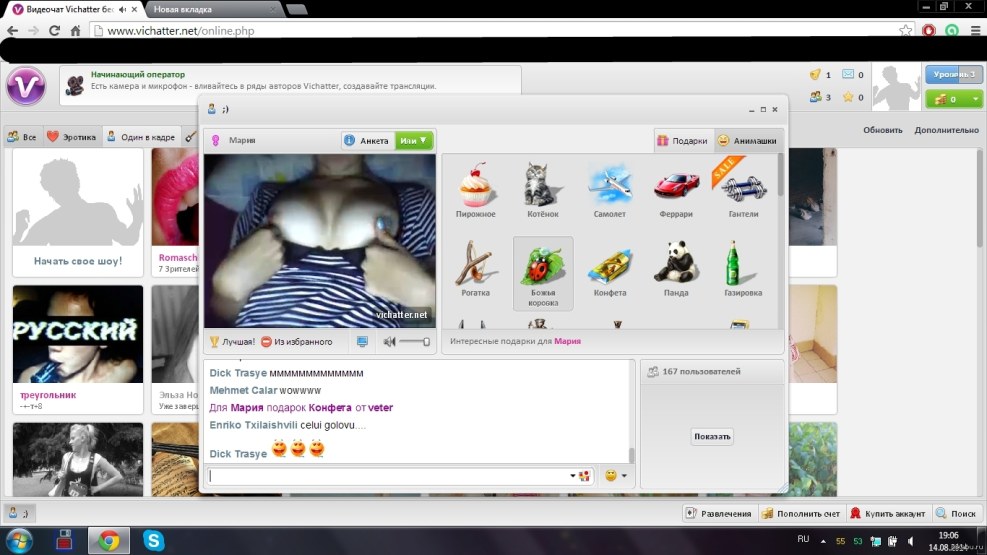Adjust the video volume slider
Image resolution: width=987 pixels, height=555 pixels.
415,342
